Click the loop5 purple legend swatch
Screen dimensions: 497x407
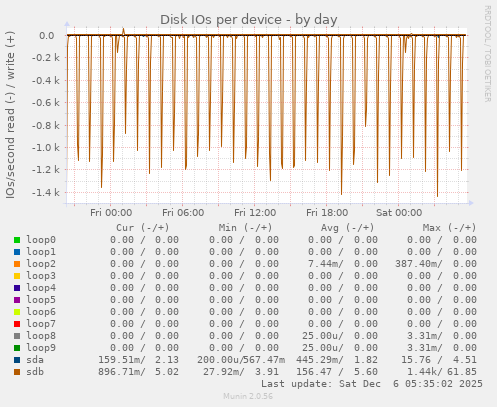click(x=17, y=300)
